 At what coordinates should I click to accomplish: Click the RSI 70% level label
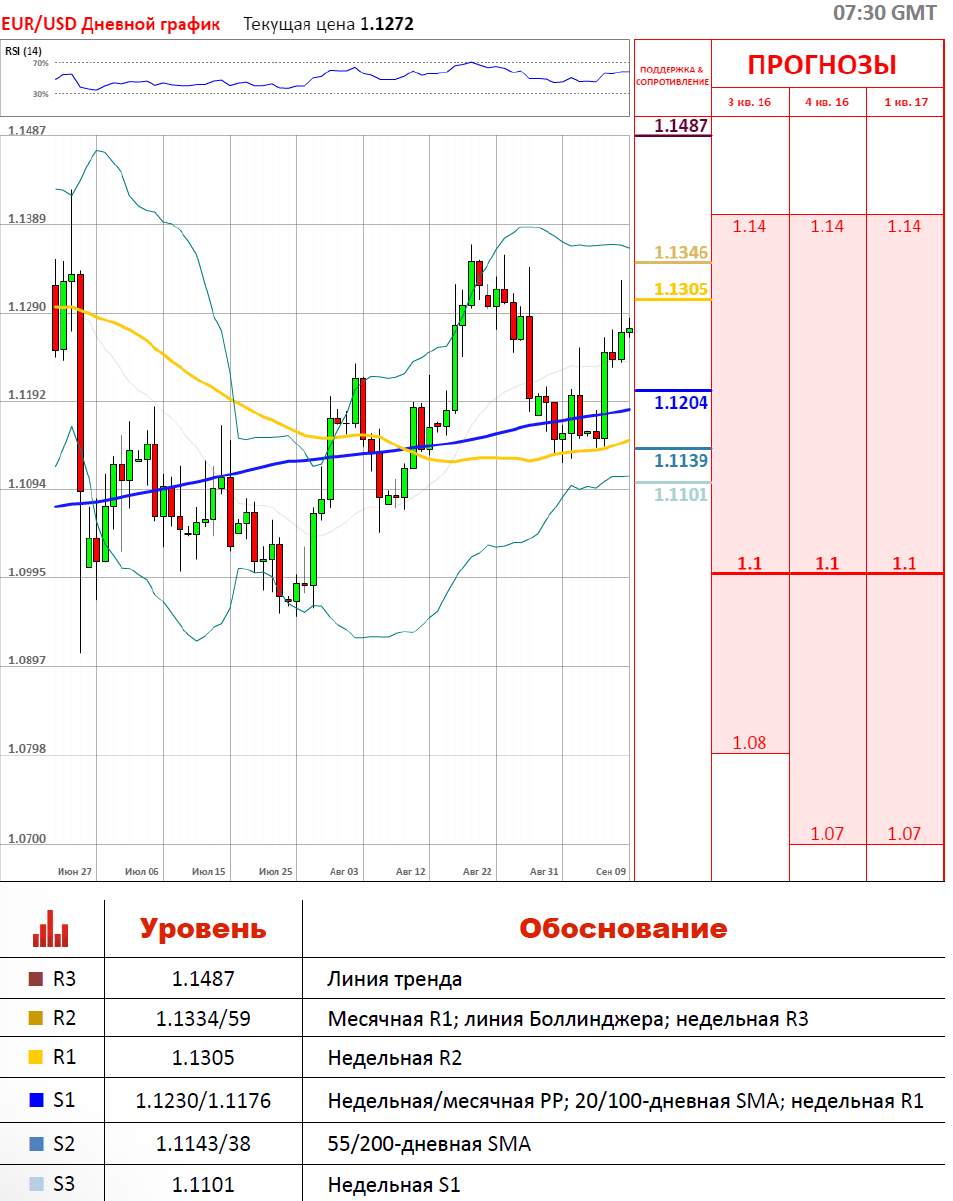pos(41,63)
